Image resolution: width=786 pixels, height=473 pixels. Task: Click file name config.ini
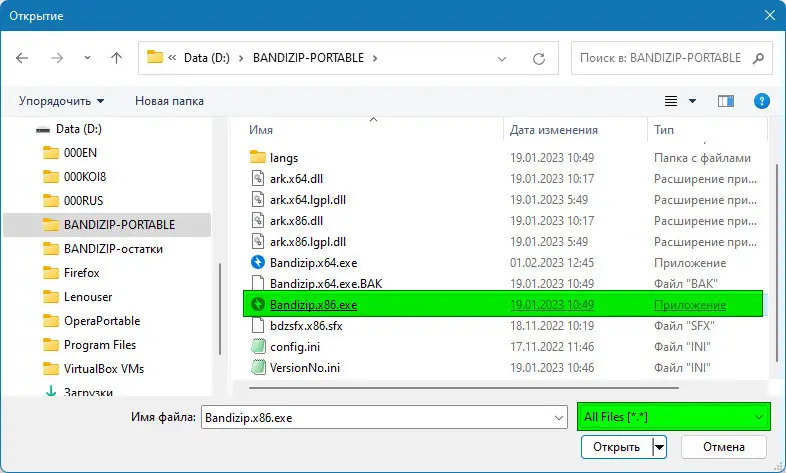pos(295,347)
